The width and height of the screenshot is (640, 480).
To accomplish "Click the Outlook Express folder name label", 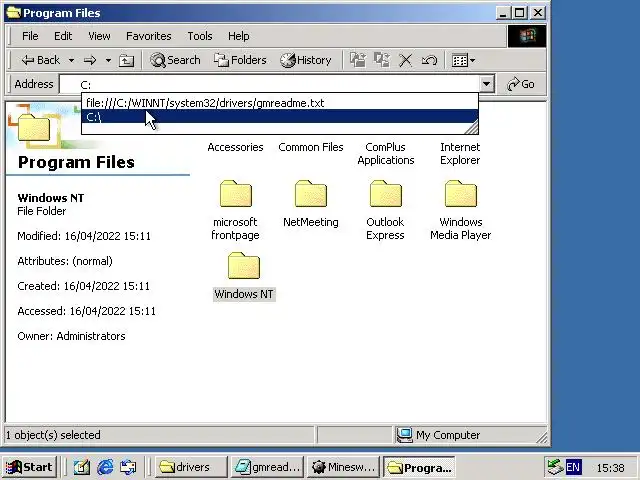I will 385,229.
